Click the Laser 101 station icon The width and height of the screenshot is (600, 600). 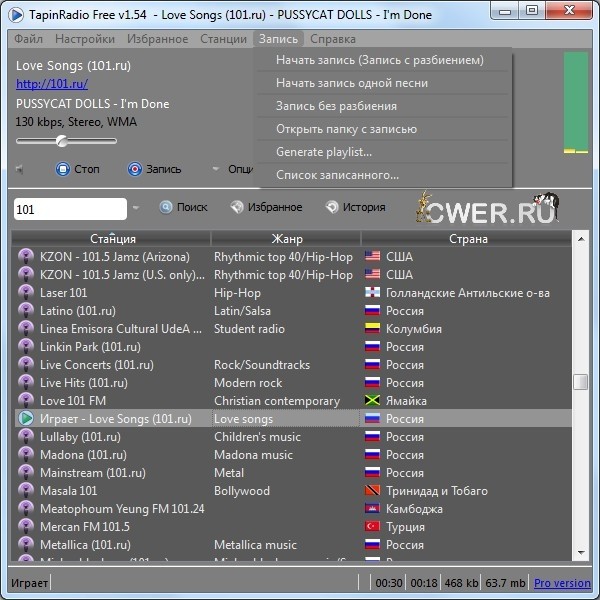click(27, 293)
